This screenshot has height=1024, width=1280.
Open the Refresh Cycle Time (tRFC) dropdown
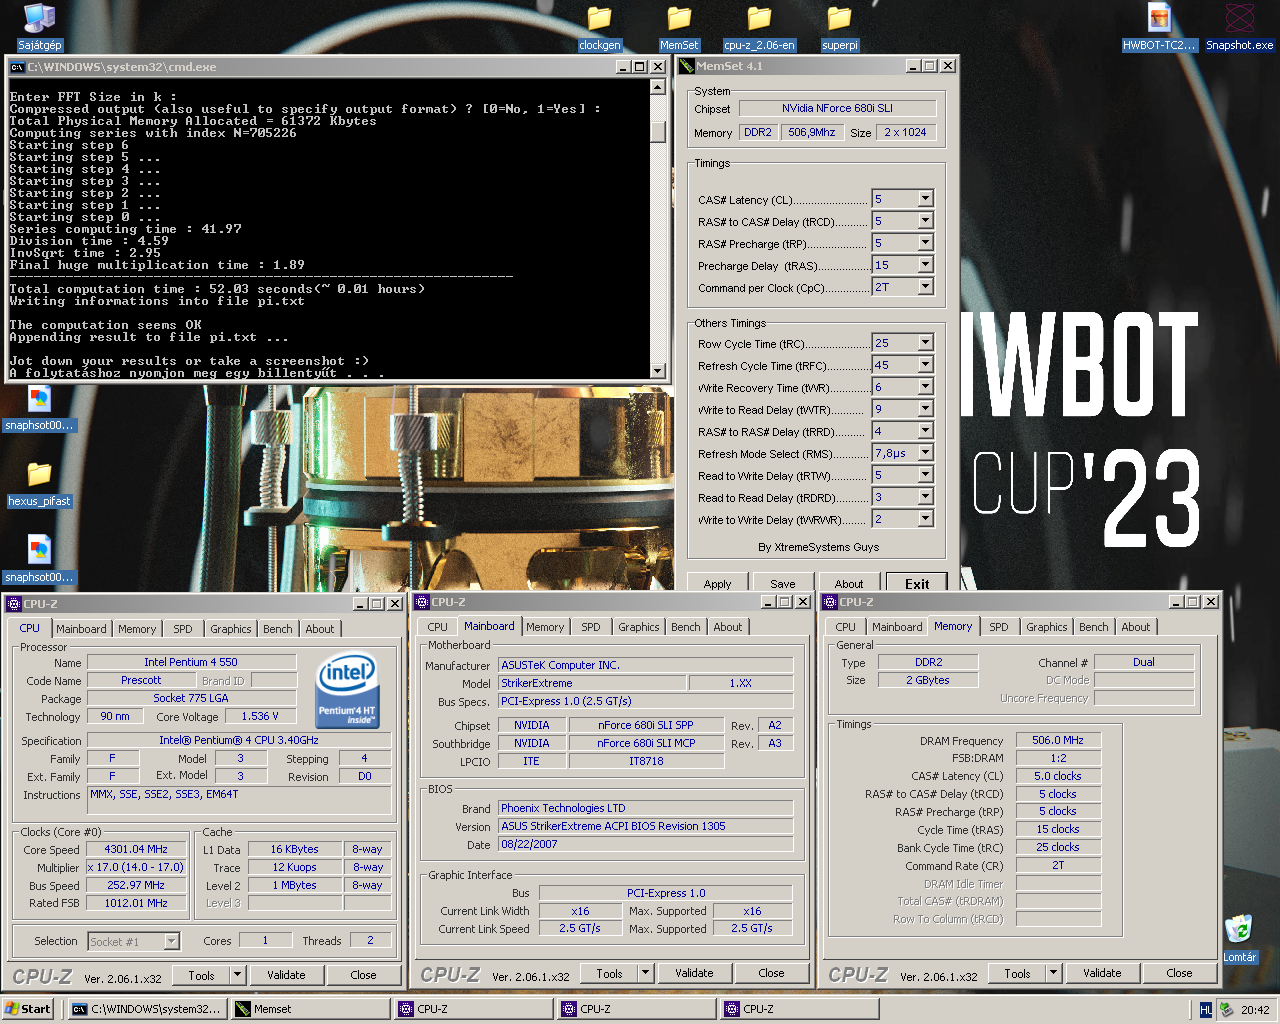click(x=925, y=365)
